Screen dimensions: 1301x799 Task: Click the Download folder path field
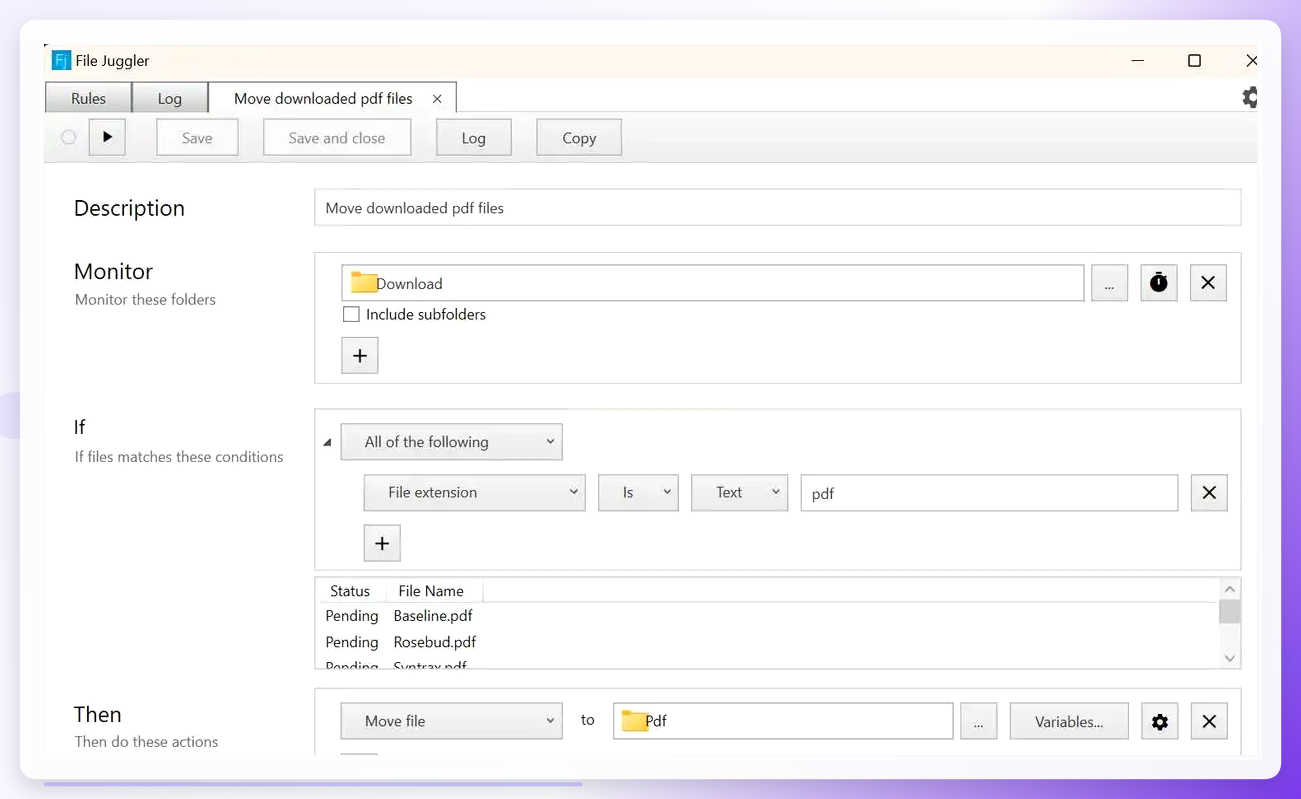pyautogui.click(x=713, y=283)
